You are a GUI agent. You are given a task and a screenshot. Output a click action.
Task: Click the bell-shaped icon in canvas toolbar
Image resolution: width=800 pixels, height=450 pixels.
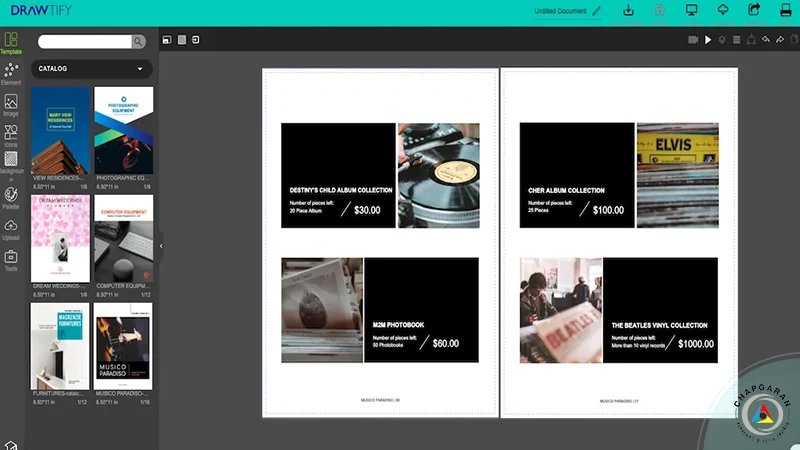coord(752,39)
